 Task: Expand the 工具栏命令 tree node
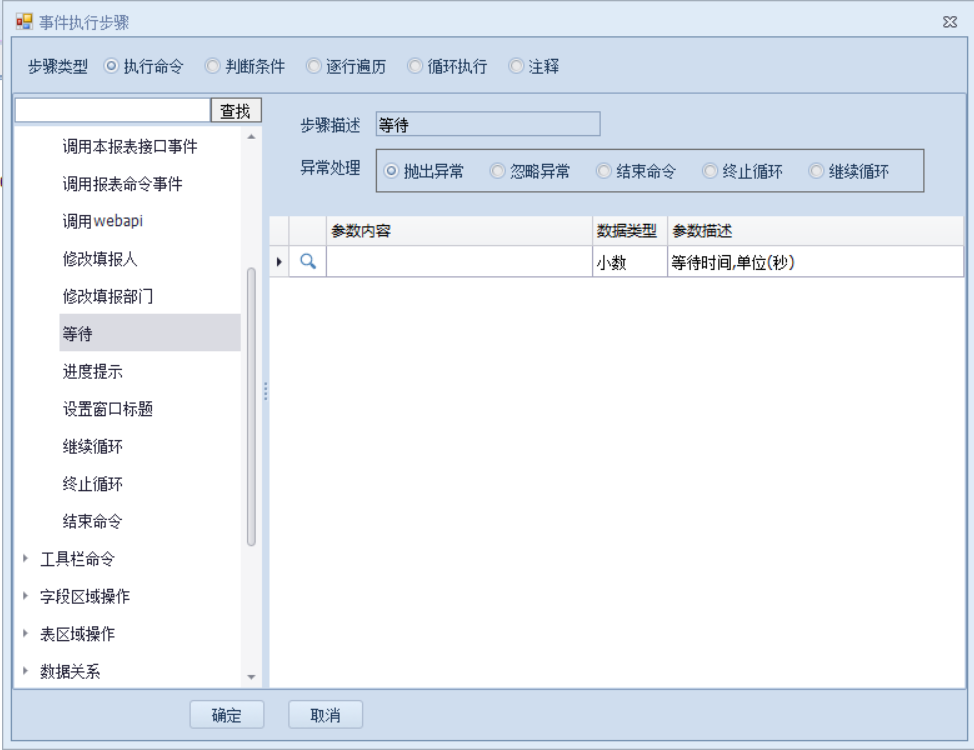pyautogui.click(x=26, y=559)
